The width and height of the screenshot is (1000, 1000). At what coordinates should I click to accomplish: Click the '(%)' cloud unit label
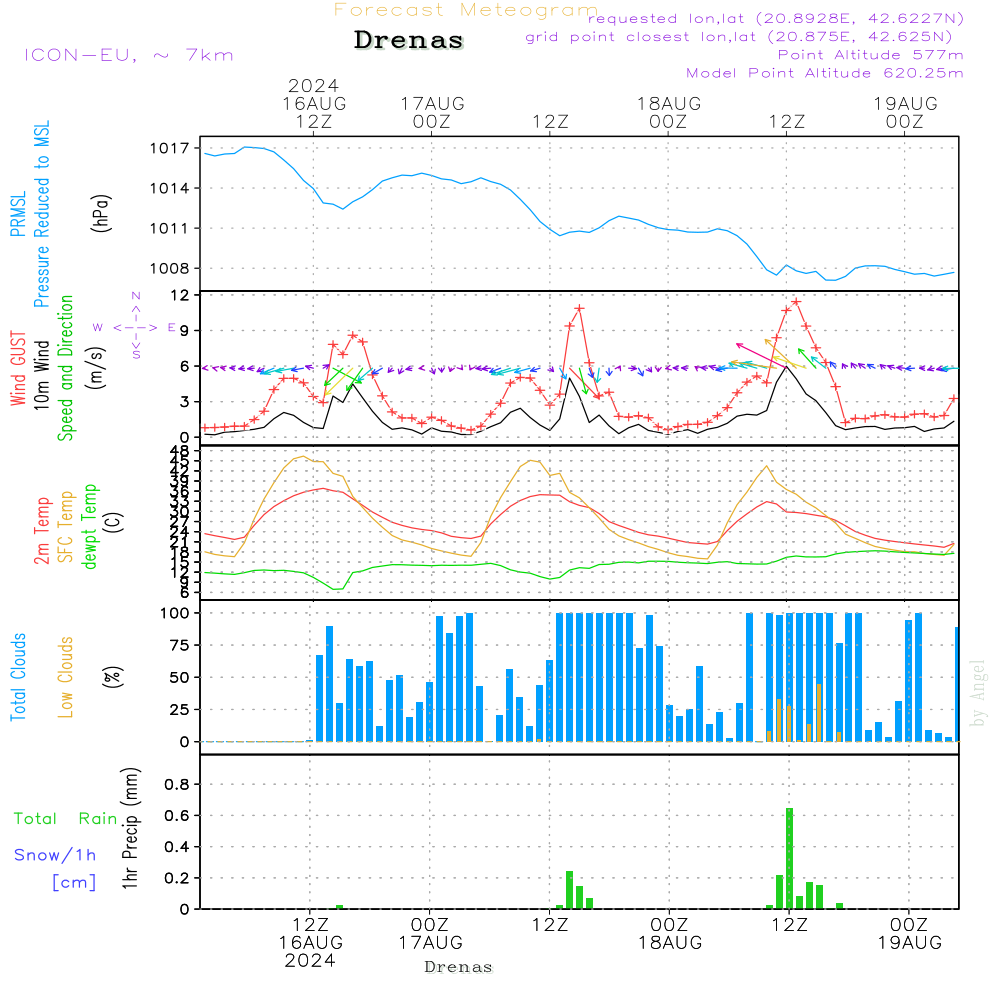[x=112, y=677]
